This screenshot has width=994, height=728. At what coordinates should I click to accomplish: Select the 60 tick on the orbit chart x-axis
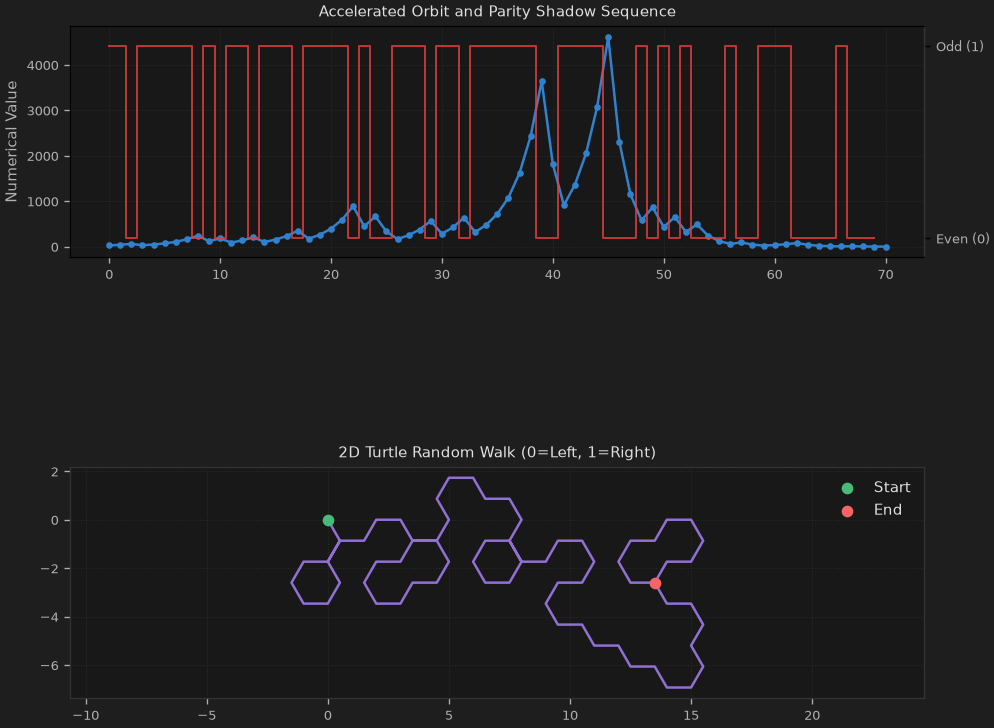[x=775, y=275]
